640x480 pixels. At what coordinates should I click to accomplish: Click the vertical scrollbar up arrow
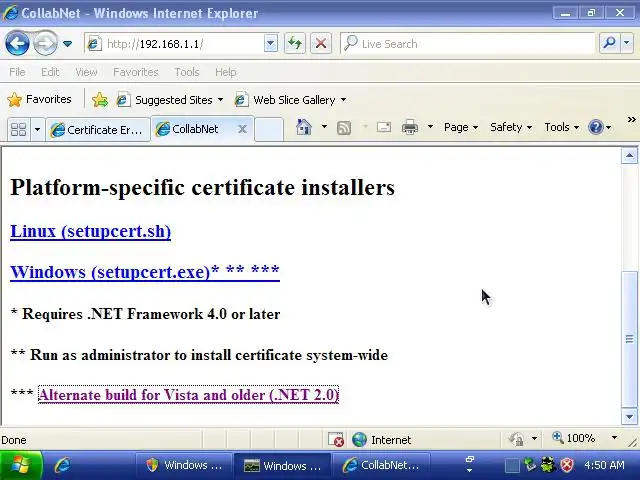[629, 156]
